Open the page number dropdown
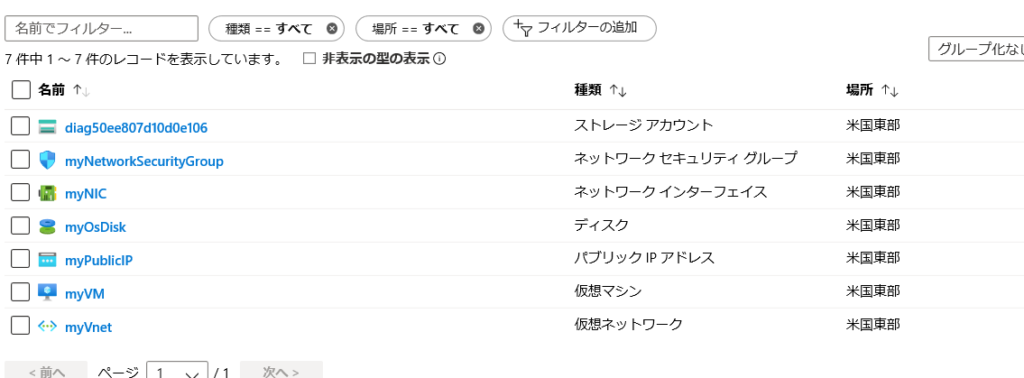Screen dimensions: 1024x378 pos(178,372)
